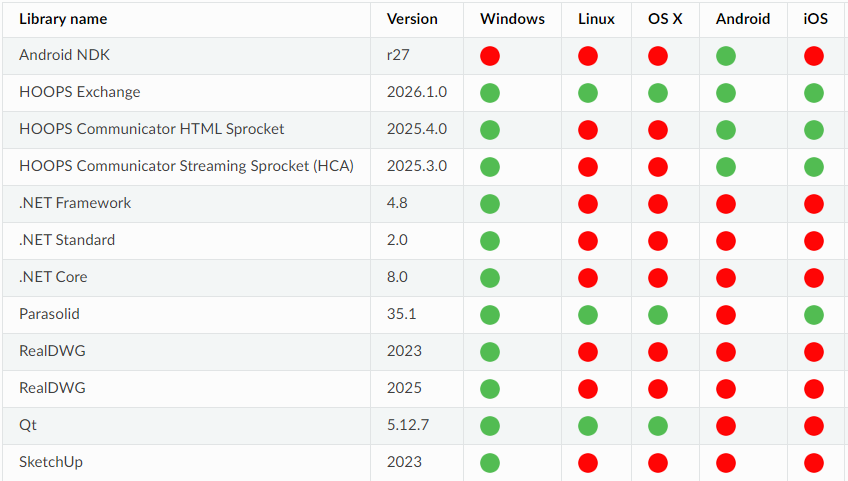
Task: Select HOOPS Communicator Streaming Sprocket (HCA) name
Action: point(187,166)
